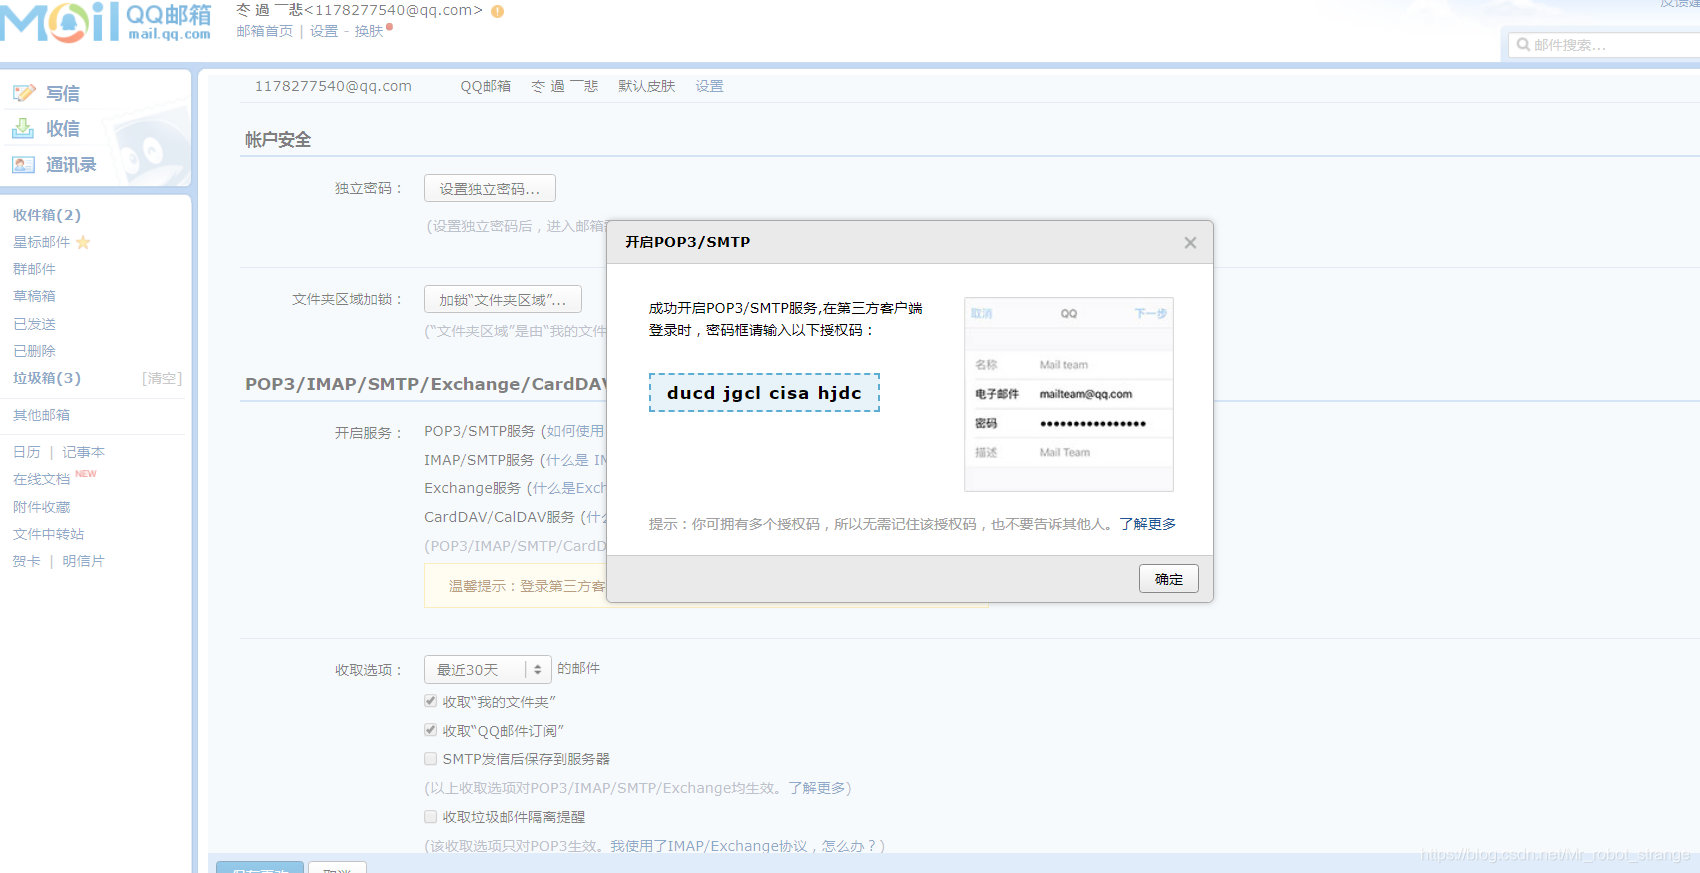Toggle the 收取"我的文件夹" checkbox
Screen dimensions: 1700x873
coord(430,701)
